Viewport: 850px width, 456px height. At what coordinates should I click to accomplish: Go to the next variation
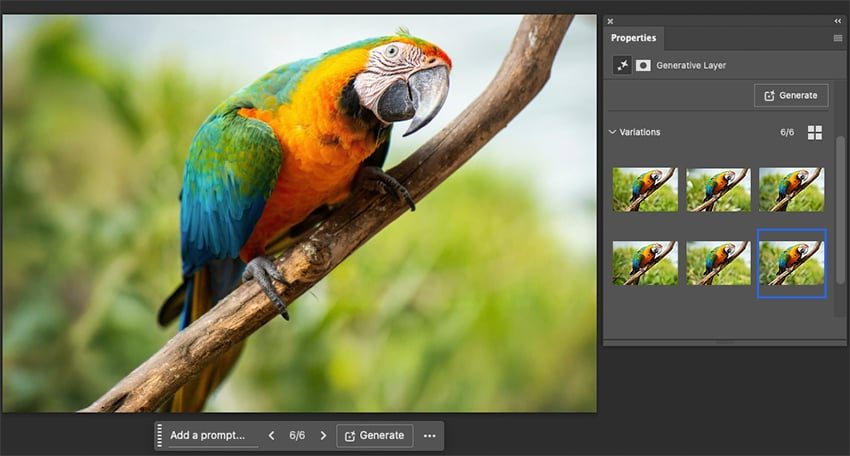click(x=323, y=436)
